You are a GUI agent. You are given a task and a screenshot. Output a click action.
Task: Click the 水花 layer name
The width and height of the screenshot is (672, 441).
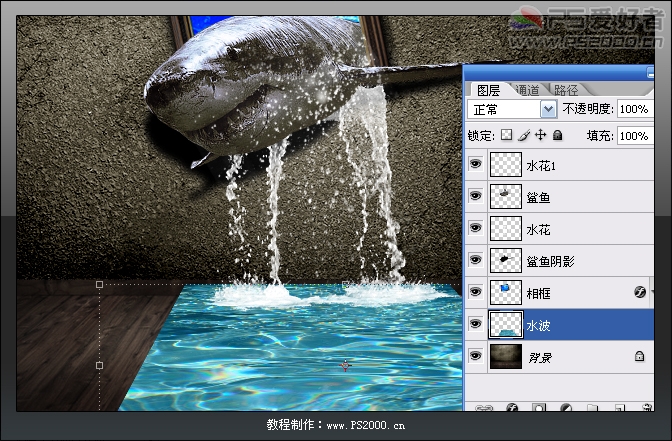pos(538,230)
